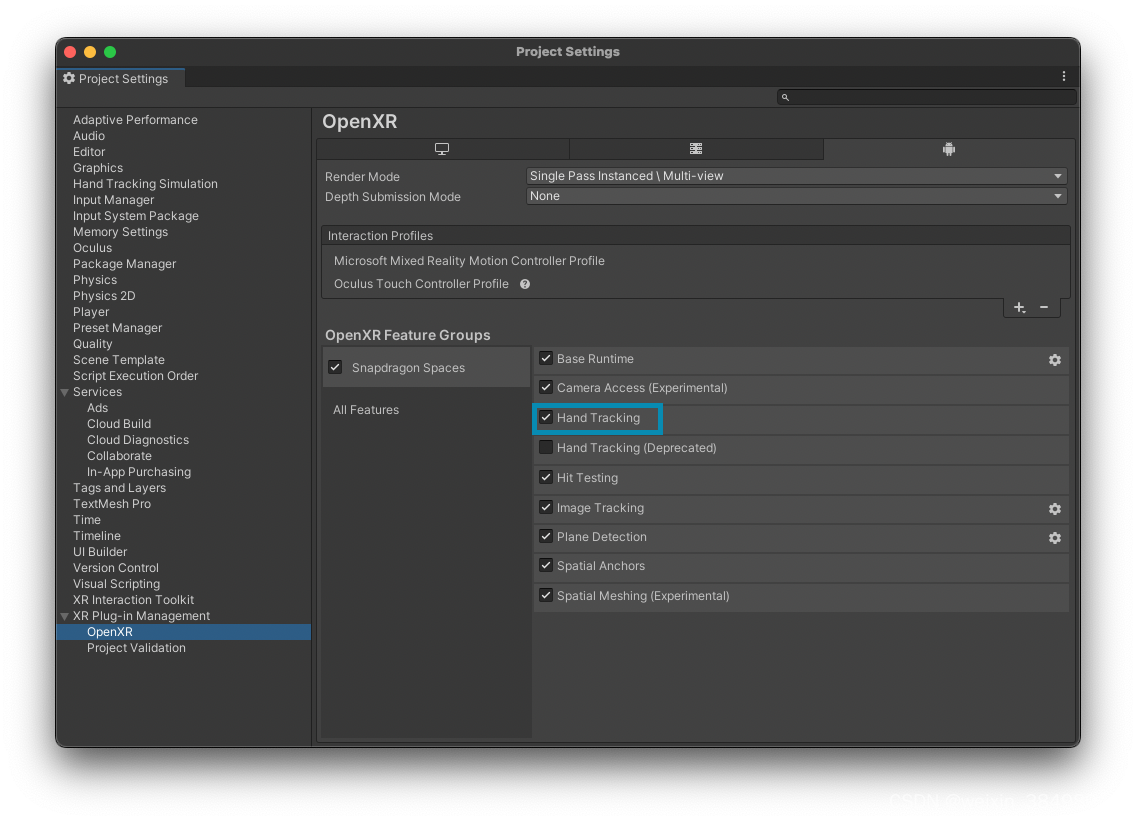Select All Features group
1136x821 pixels.
pyautogui.click(x=366, y=410)
